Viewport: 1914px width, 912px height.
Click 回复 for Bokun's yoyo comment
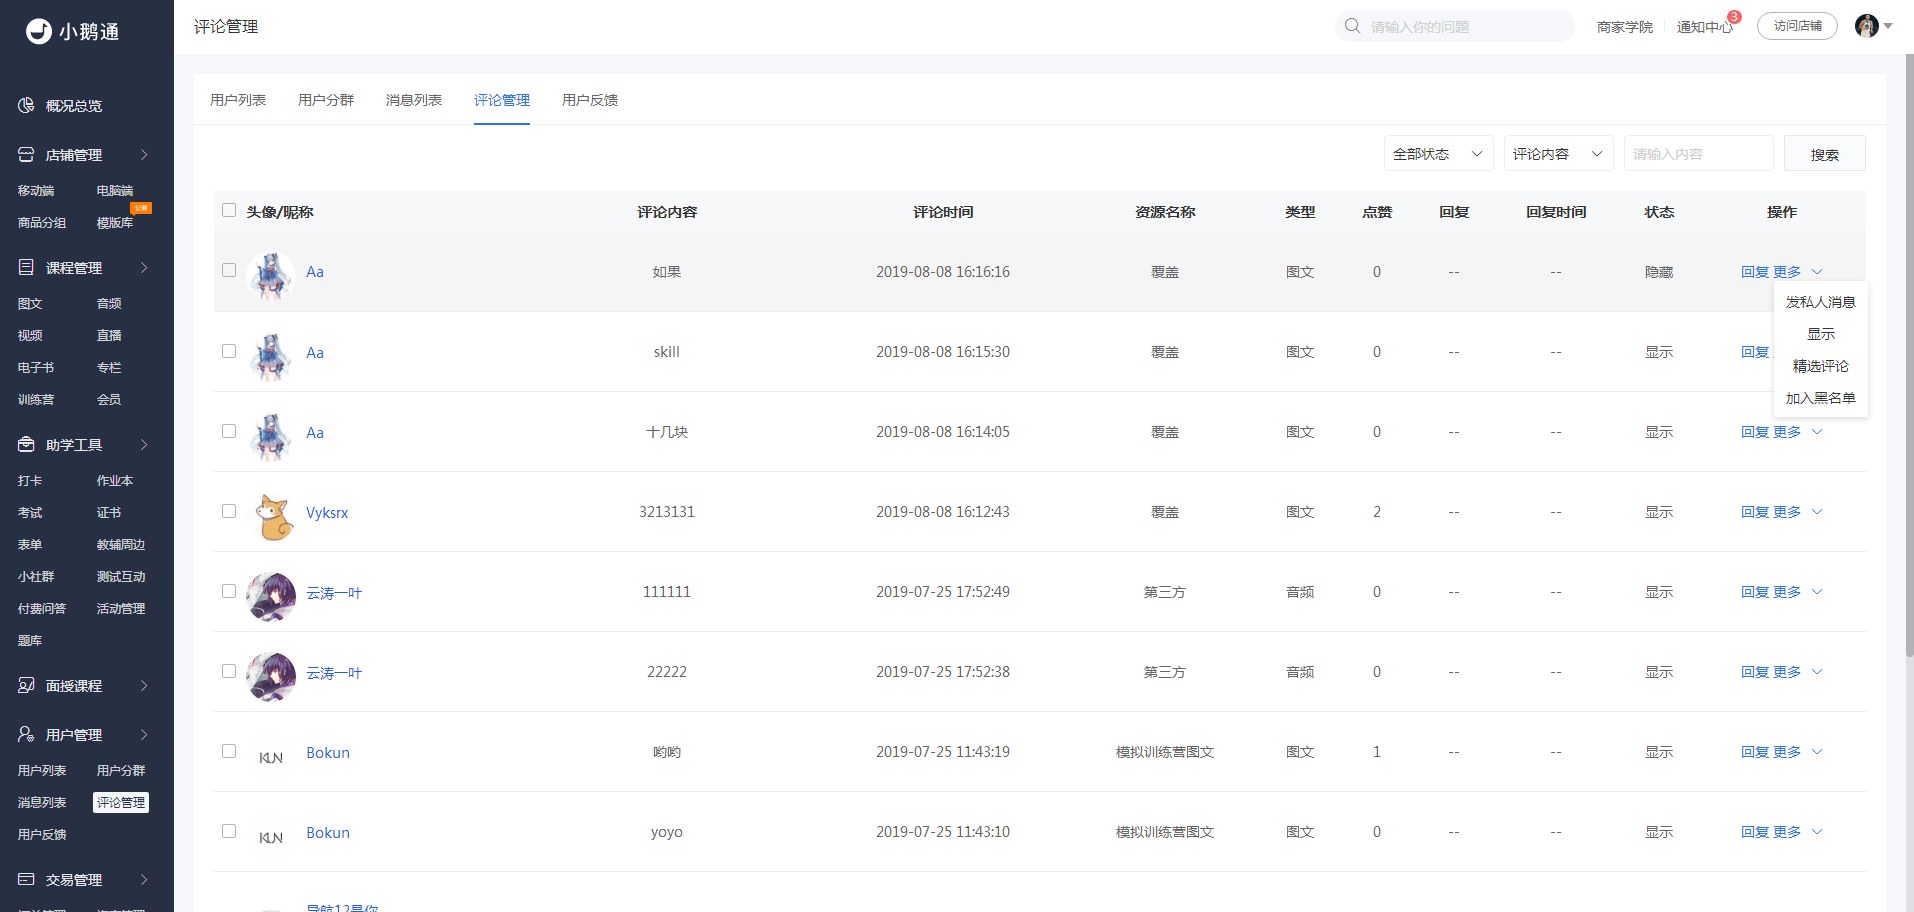click(1754, 832)
